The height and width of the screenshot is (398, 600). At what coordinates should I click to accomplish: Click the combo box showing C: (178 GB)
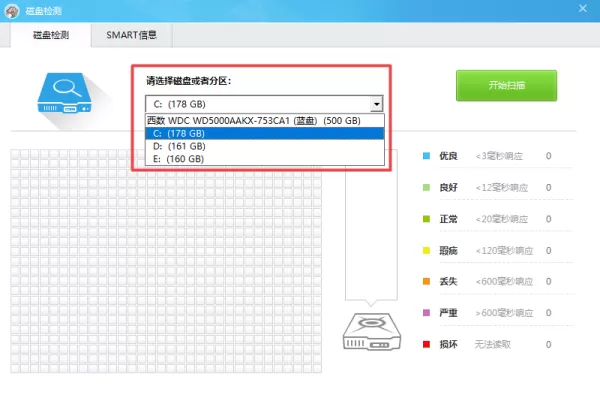pos(264,104)
